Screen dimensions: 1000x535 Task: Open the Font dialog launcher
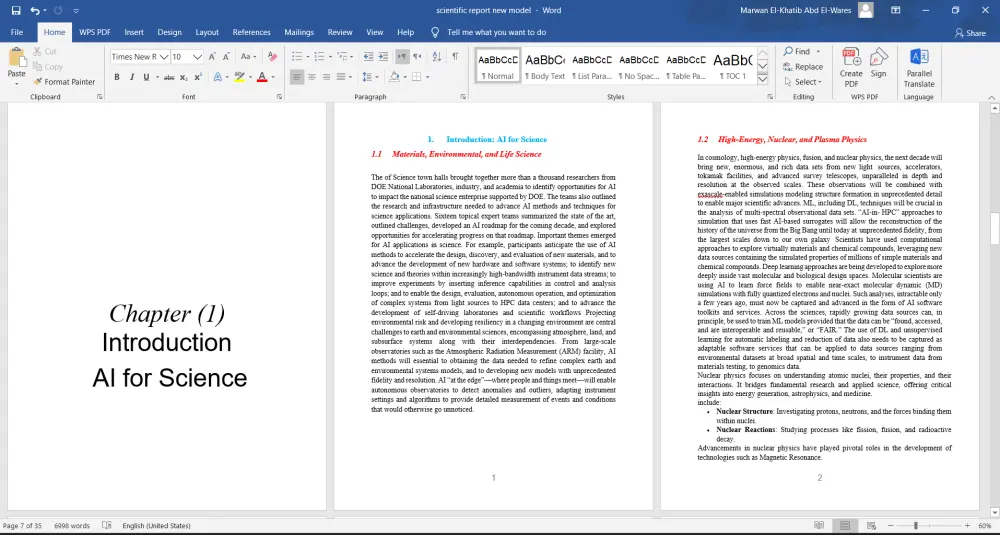[279, 97]
